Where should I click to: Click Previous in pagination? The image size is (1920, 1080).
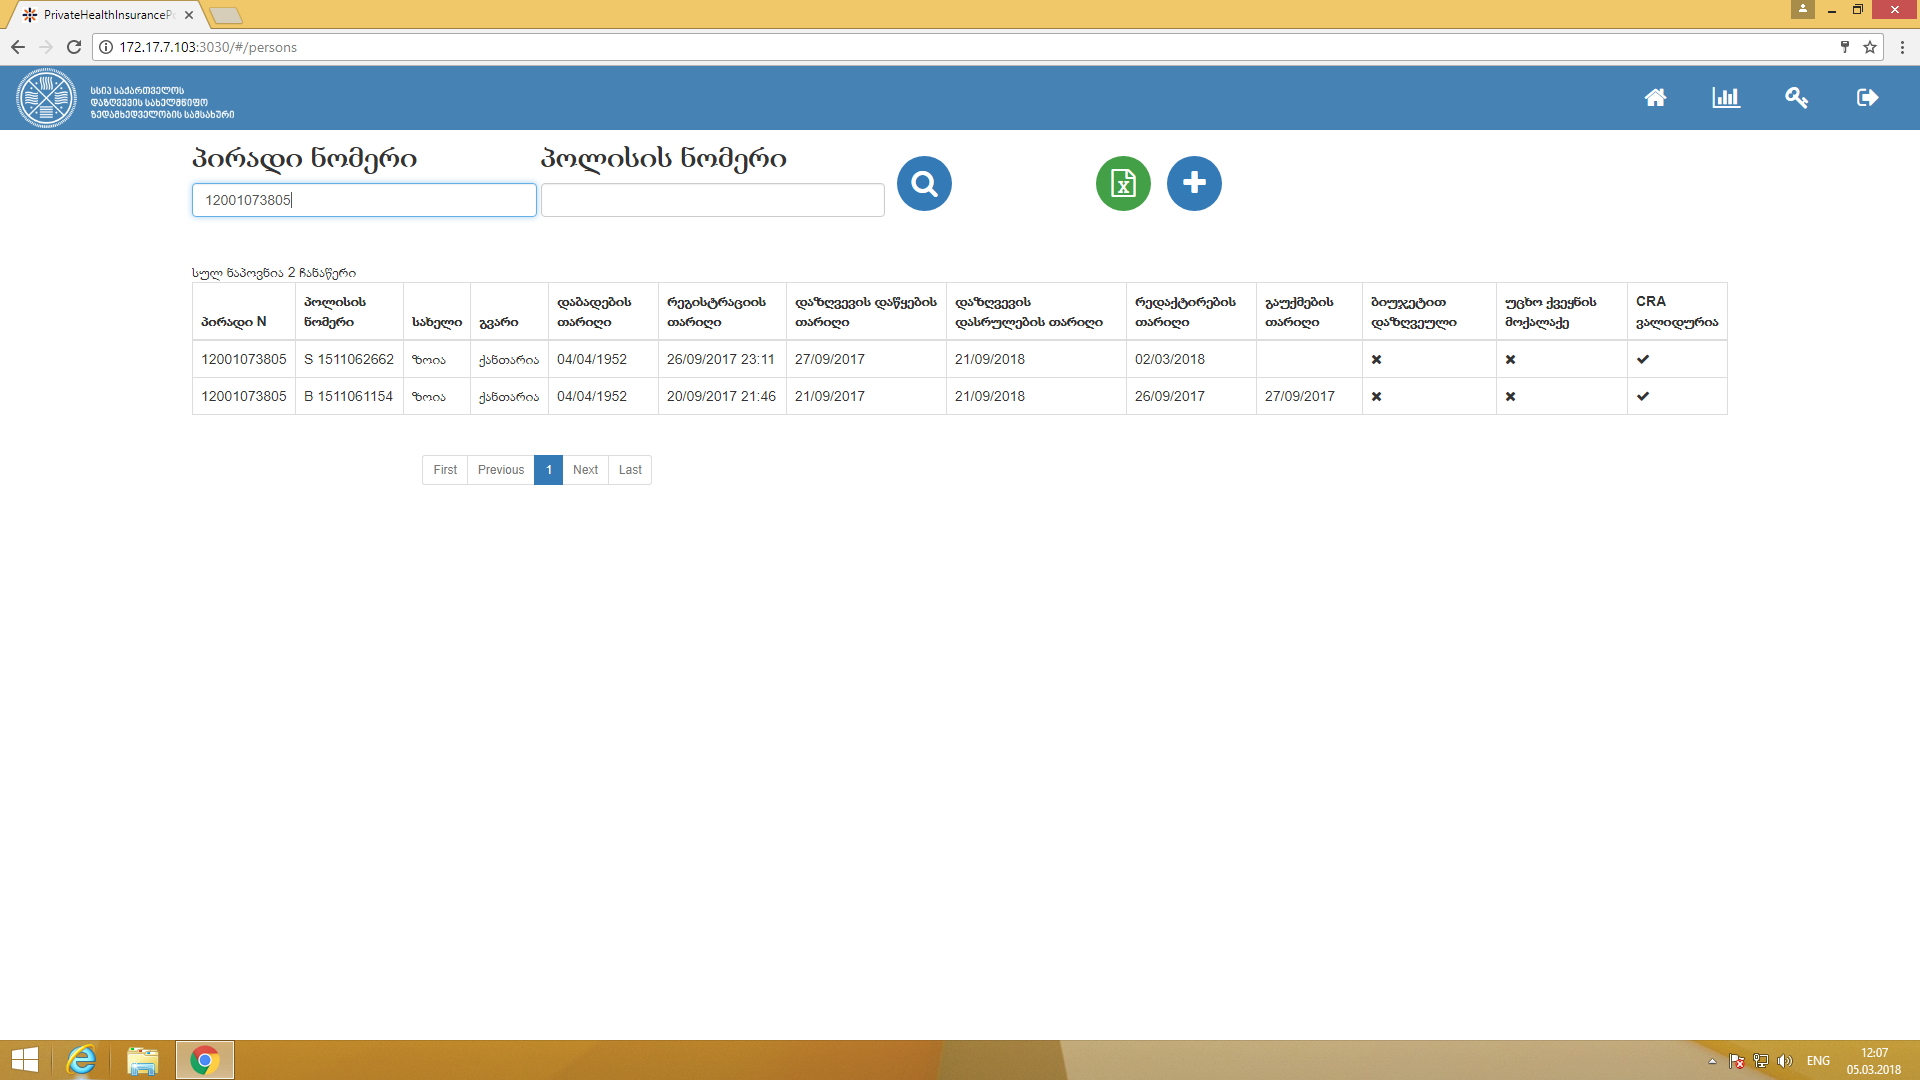[500, 470]
